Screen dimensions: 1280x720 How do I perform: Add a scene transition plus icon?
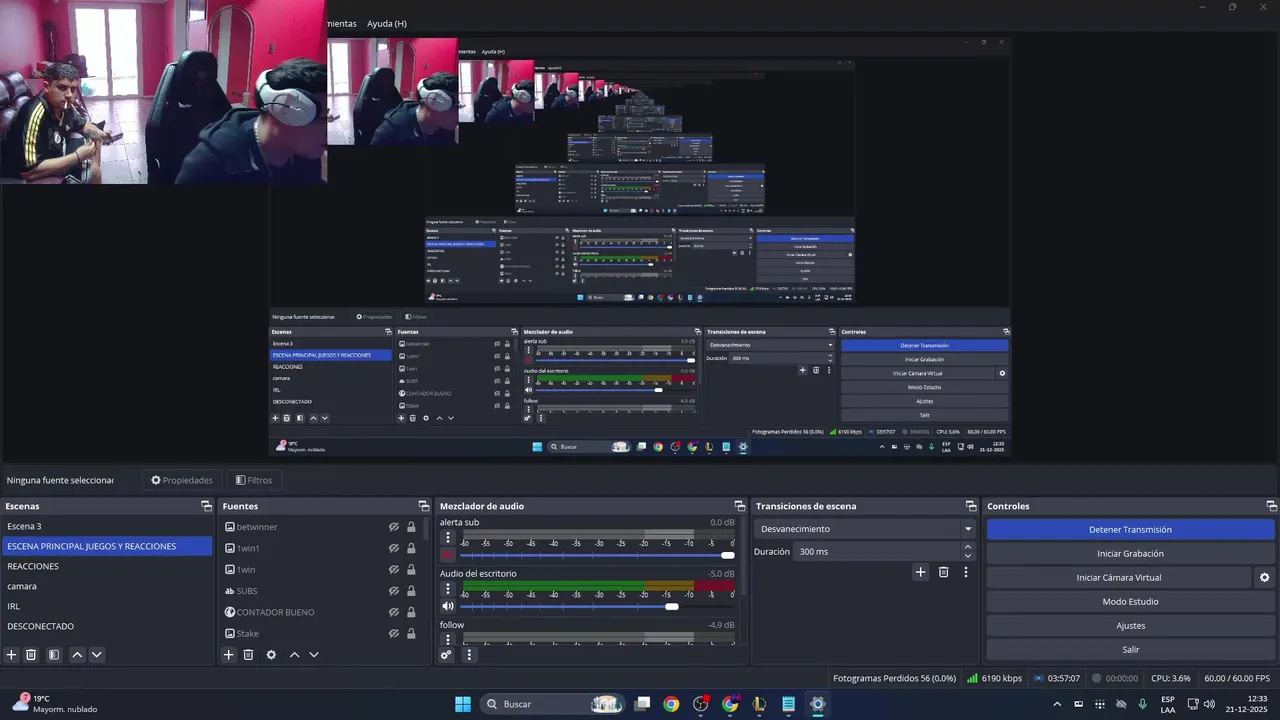(921, 572)
